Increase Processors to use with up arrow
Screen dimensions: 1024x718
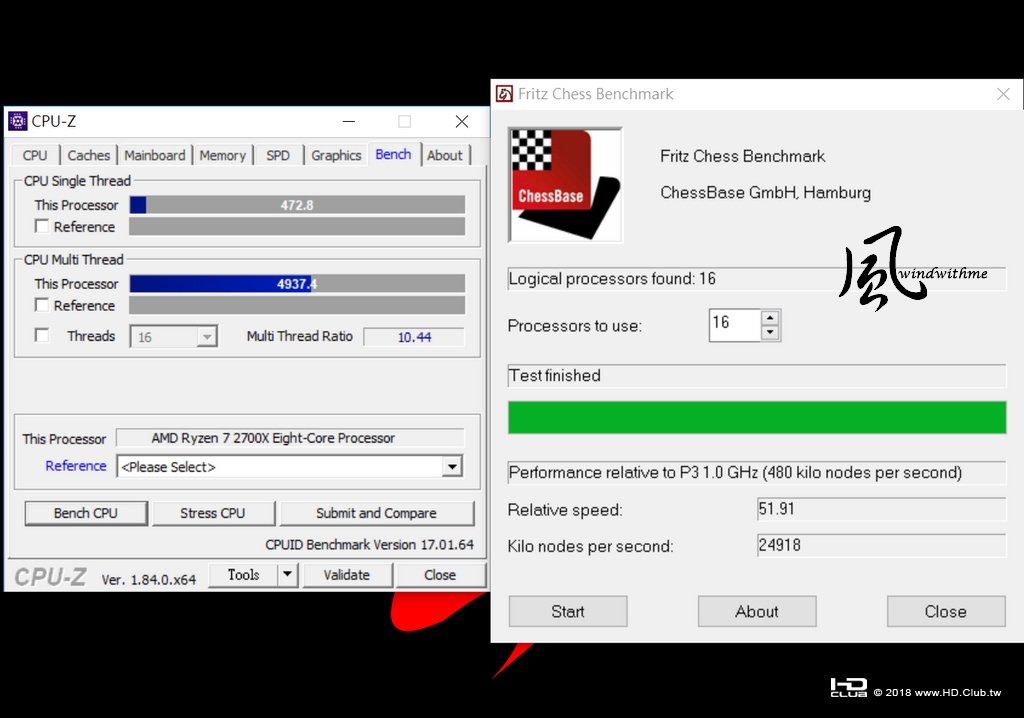(x=770, y=318)
